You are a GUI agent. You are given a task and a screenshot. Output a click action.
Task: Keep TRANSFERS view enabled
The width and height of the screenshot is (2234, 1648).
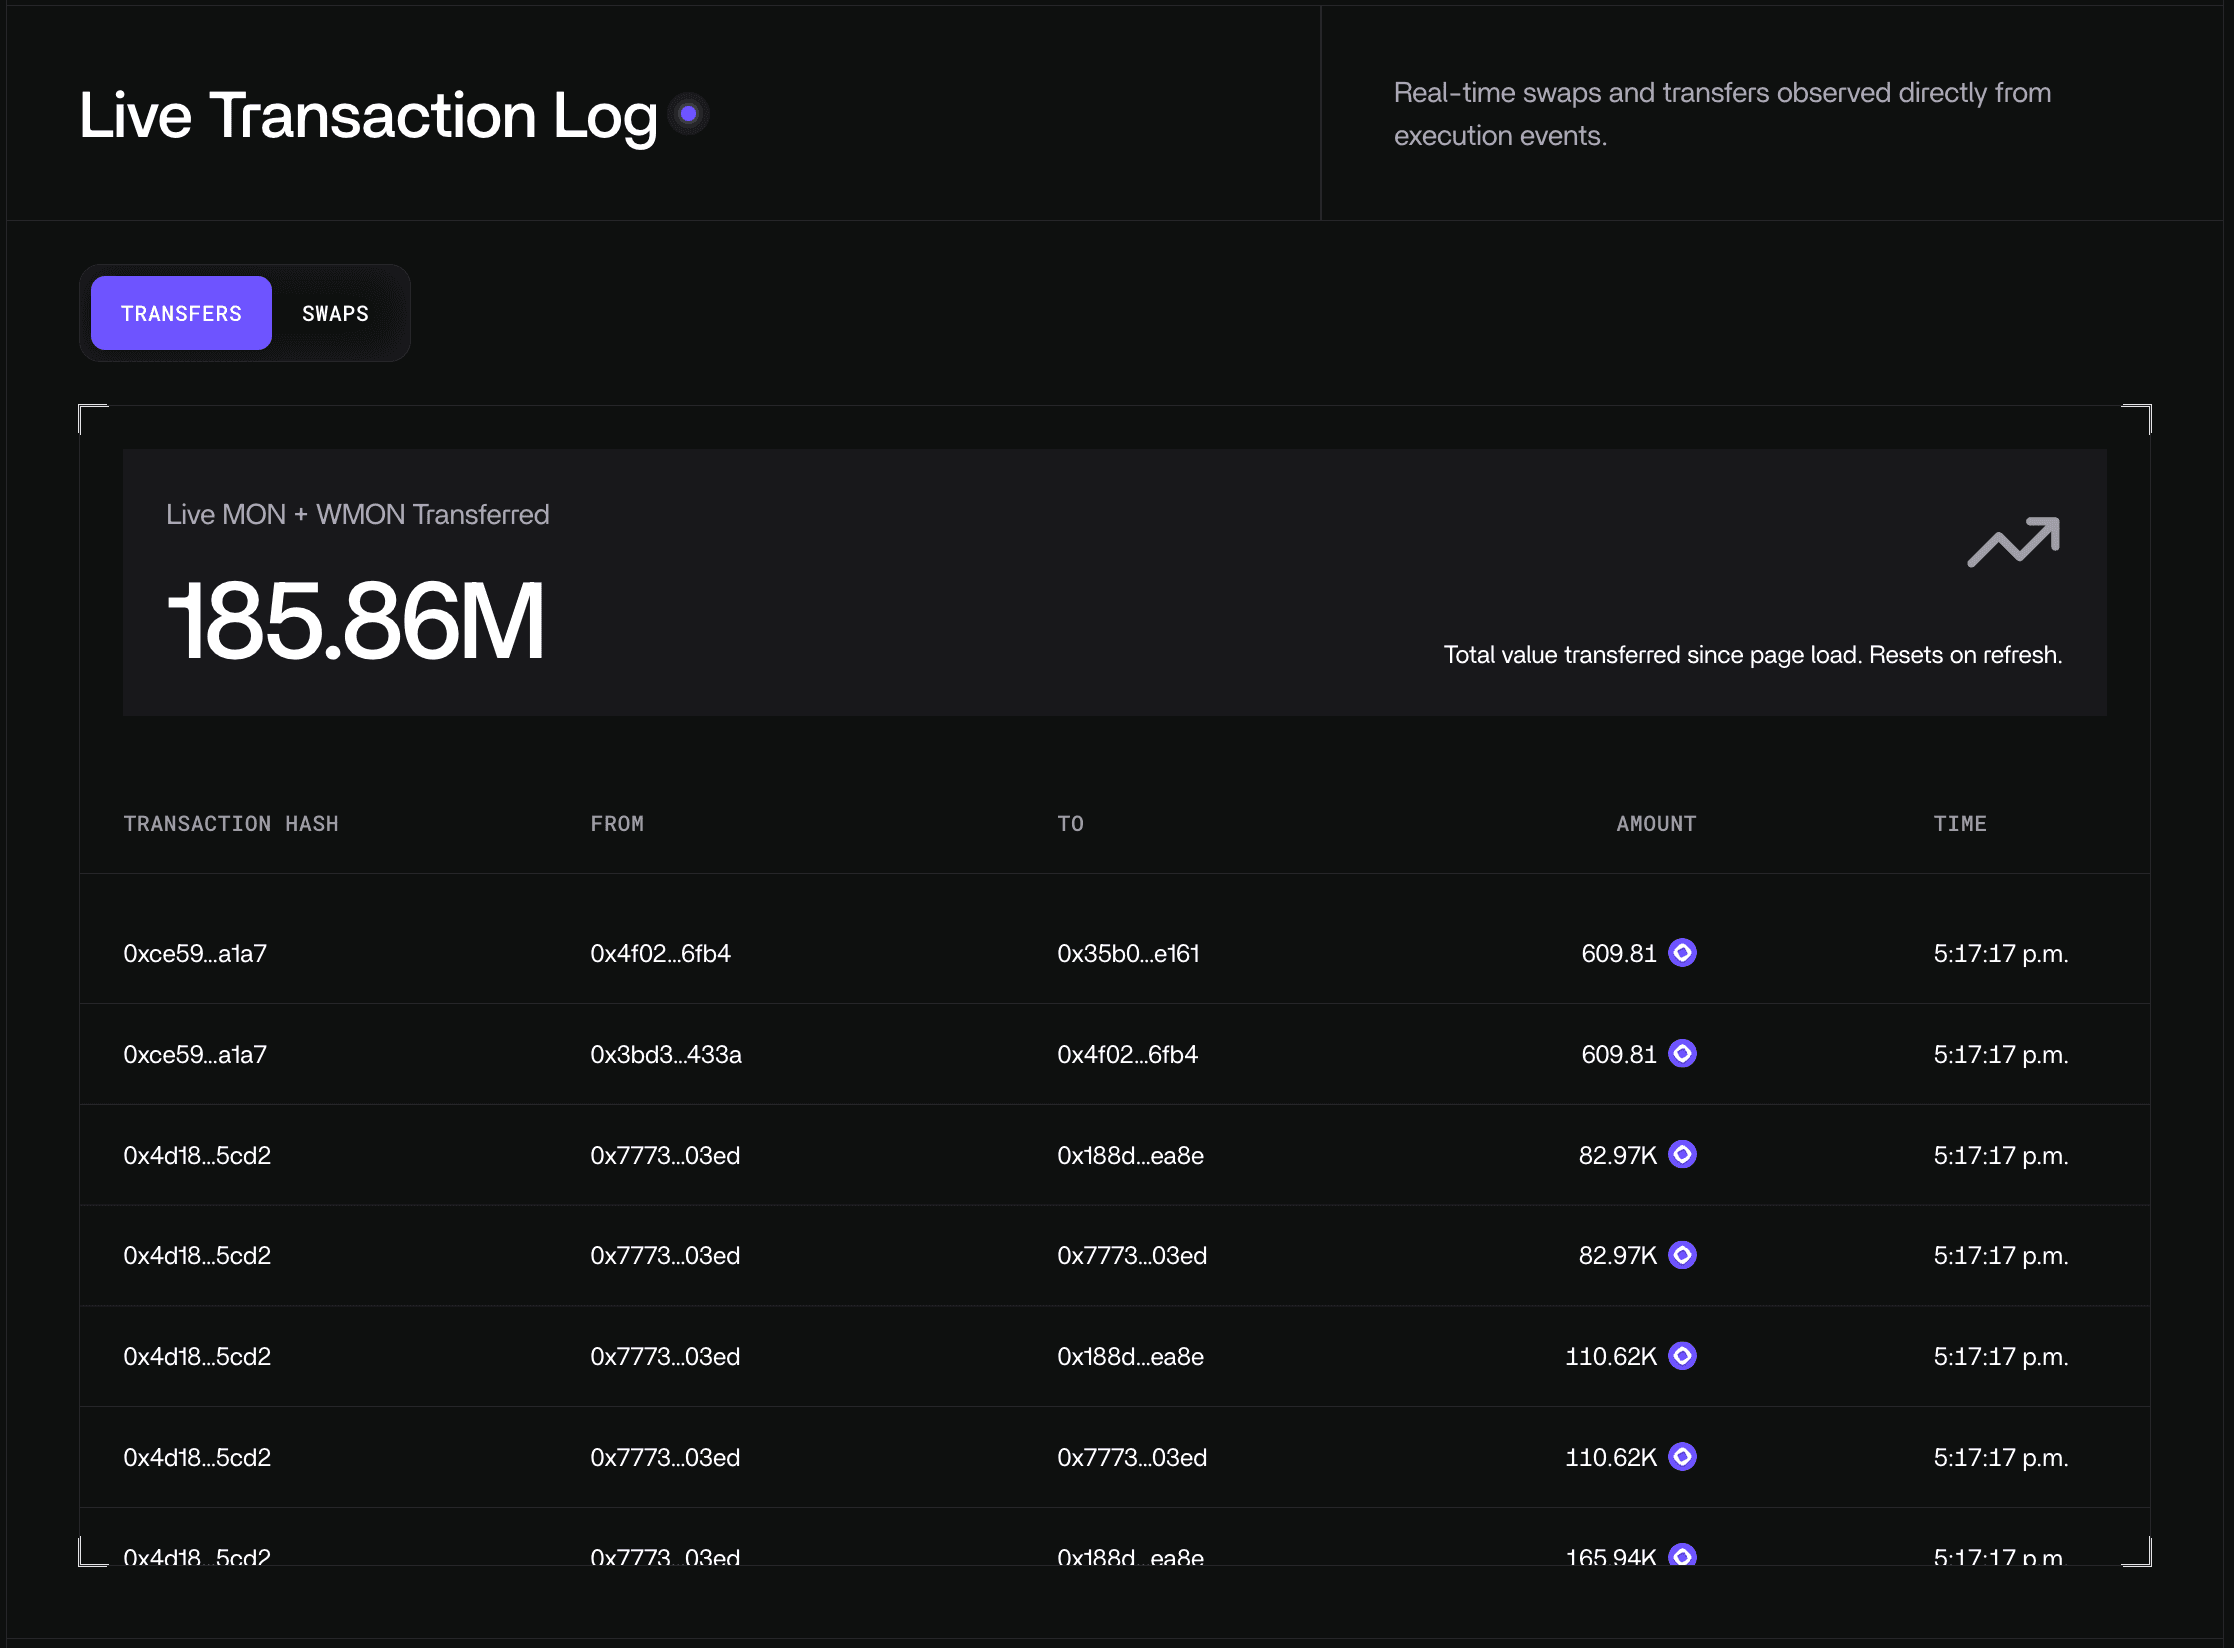click(x=181, y=313)
